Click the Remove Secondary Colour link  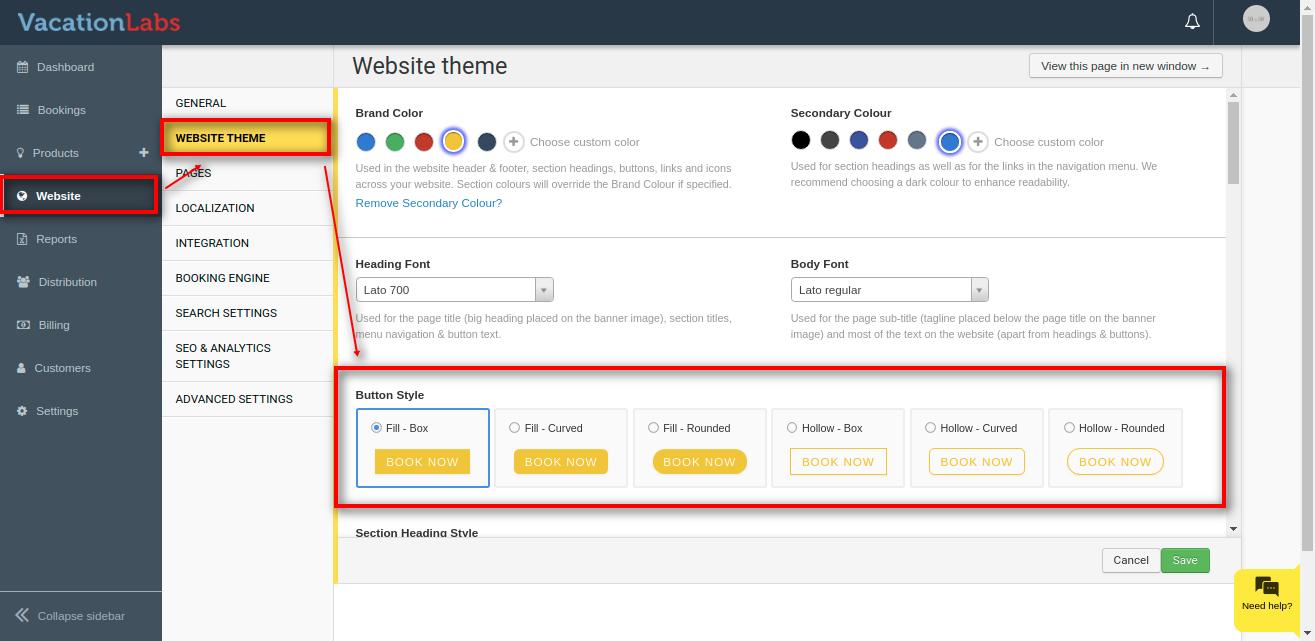tap(428, 203)
